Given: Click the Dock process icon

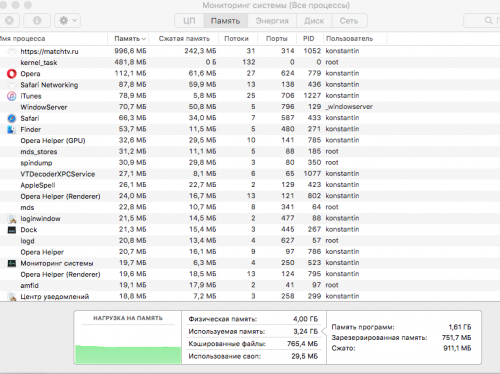Looking at the screenshot, I should point(12,230).
